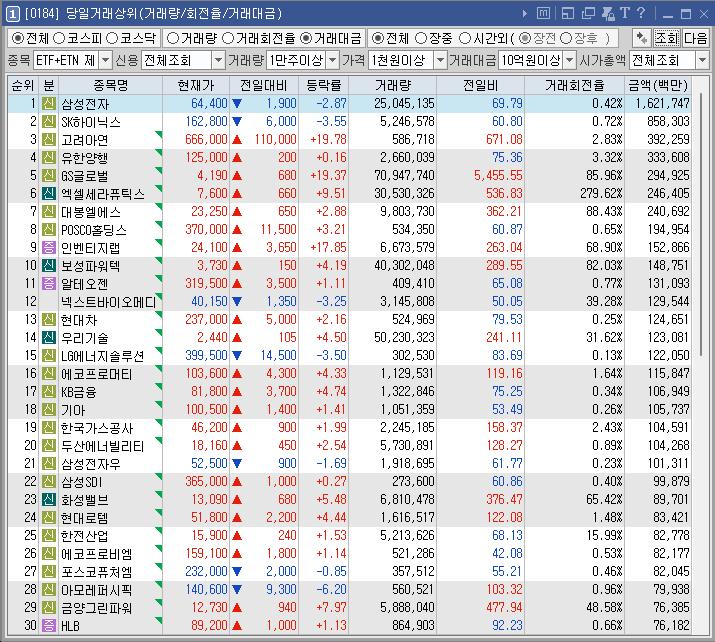Click the 조회 search button
The width and height of the screenshot is (715, 642).
coord(666,38)
